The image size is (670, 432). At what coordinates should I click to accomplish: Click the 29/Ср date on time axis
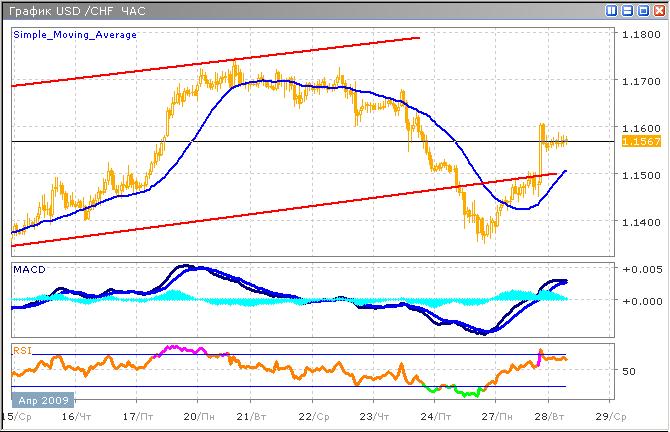[x=612, y=415]
